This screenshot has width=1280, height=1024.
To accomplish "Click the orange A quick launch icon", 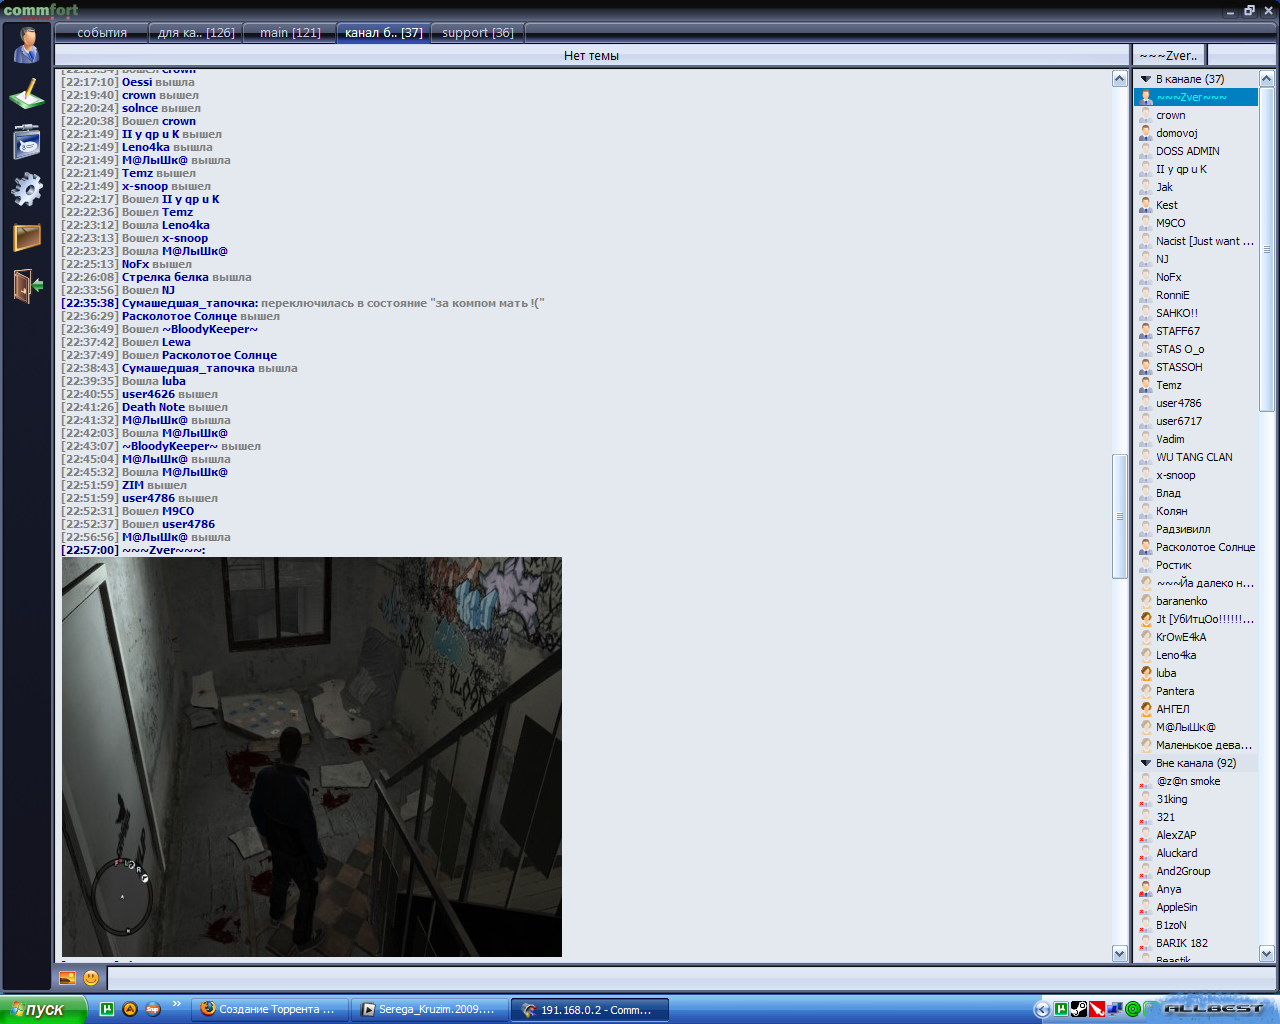I will pos(130,1009).
